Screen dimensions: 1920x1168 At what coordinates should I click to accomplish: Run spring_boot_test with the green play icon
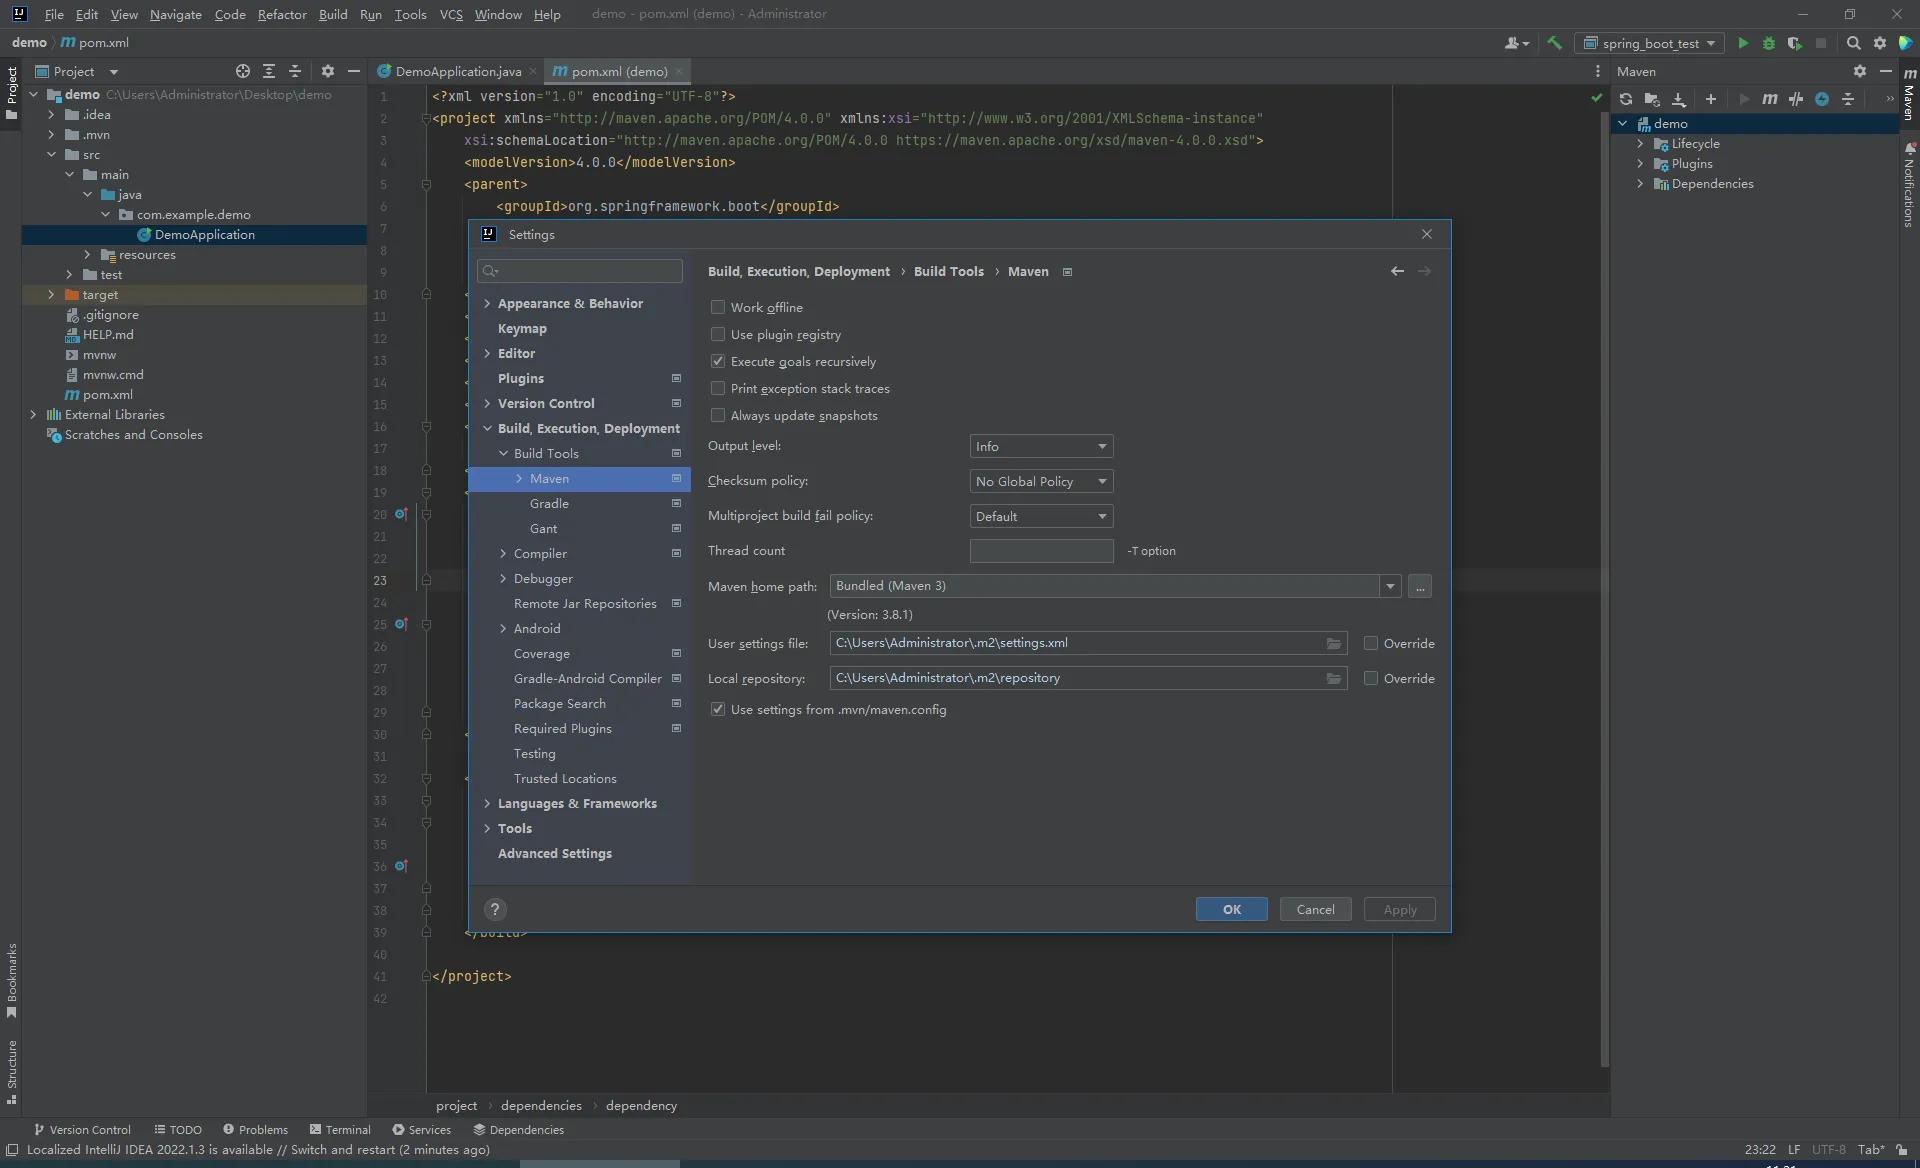pyautogui.click(x=1743, y=43)
